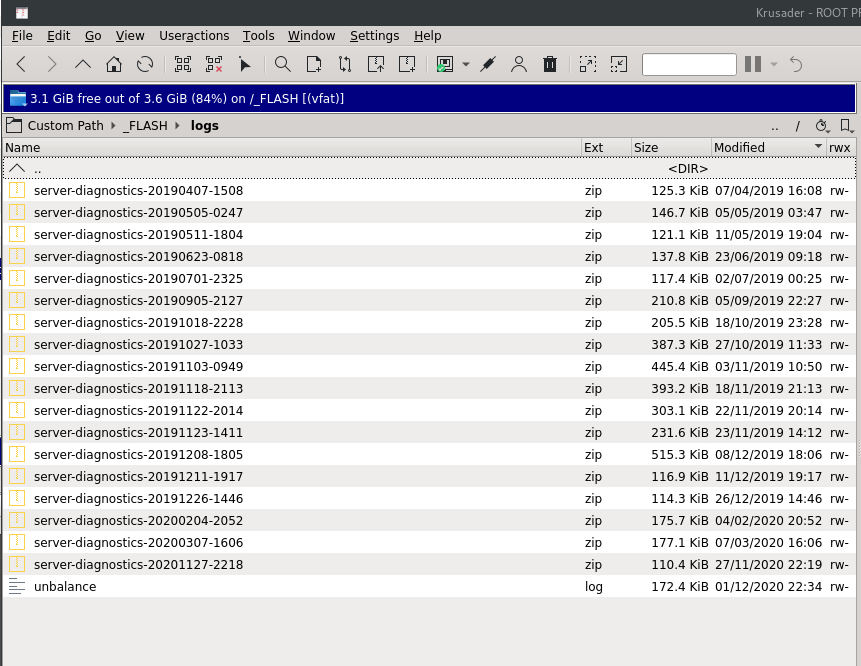Viewport: 861px width, 666px height.
Task: Open the Search magnifier tool
Action: (283, 64)
